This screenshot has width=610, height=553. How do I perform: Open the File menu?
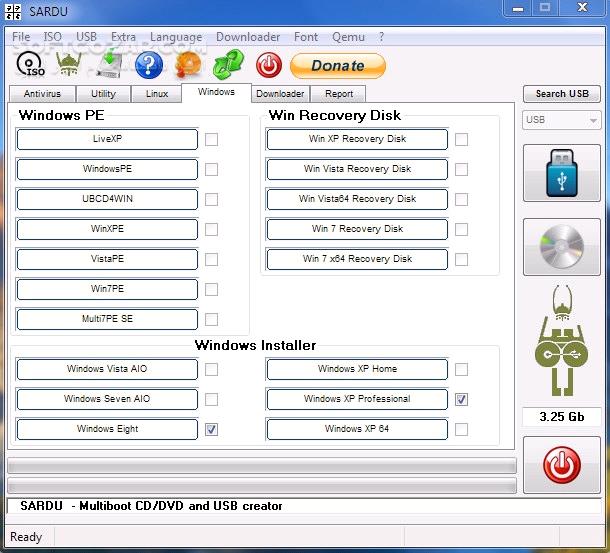21,37
